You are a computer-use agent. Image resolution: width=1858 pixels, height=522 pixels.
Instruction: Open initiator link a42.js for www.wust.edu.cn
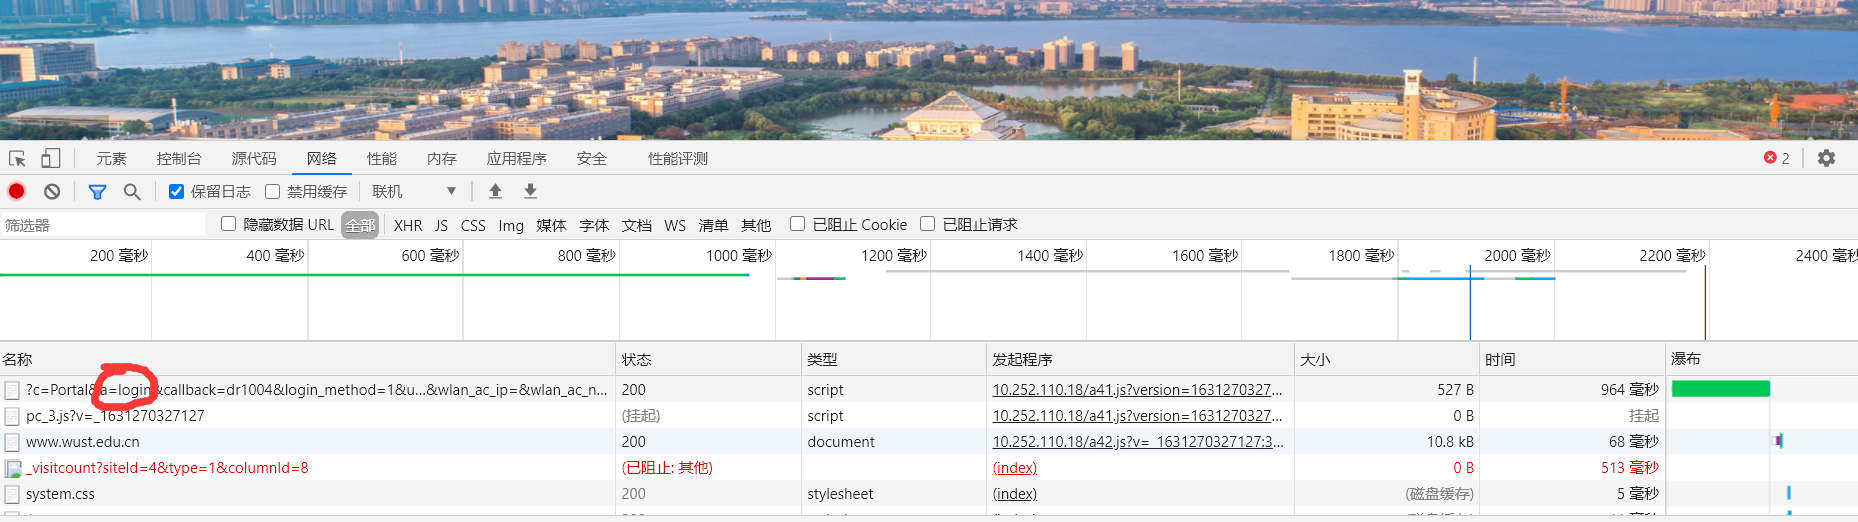click(1137, 442)
